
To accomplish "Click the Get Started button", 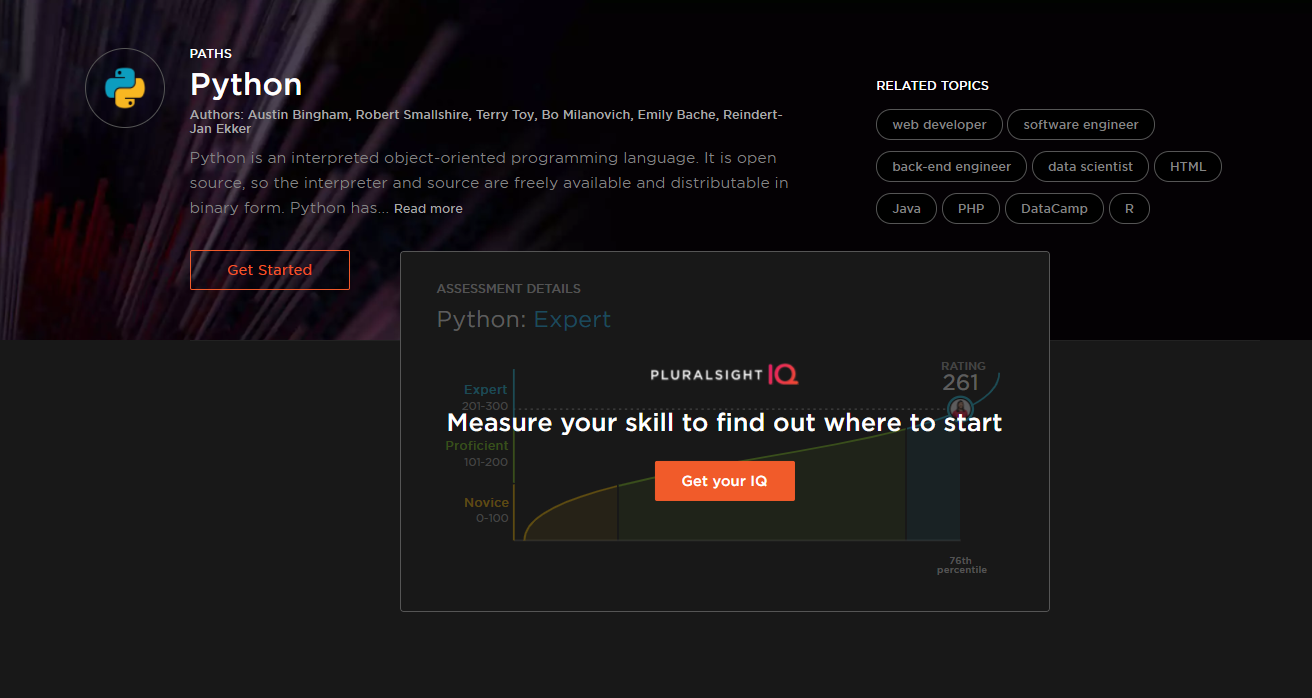I will (270, 270).
